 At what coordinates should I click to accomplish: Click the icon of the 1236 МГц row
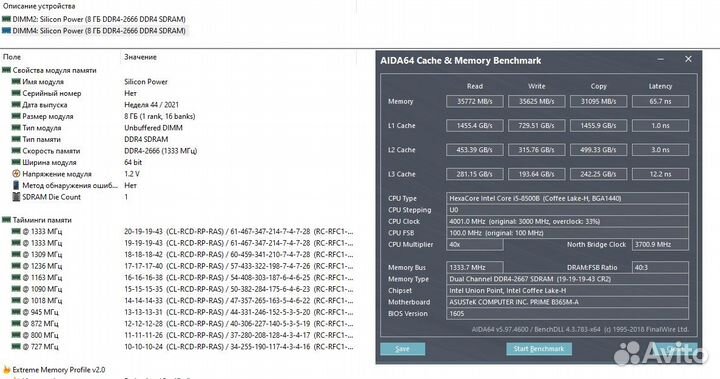tap(16, 266)
